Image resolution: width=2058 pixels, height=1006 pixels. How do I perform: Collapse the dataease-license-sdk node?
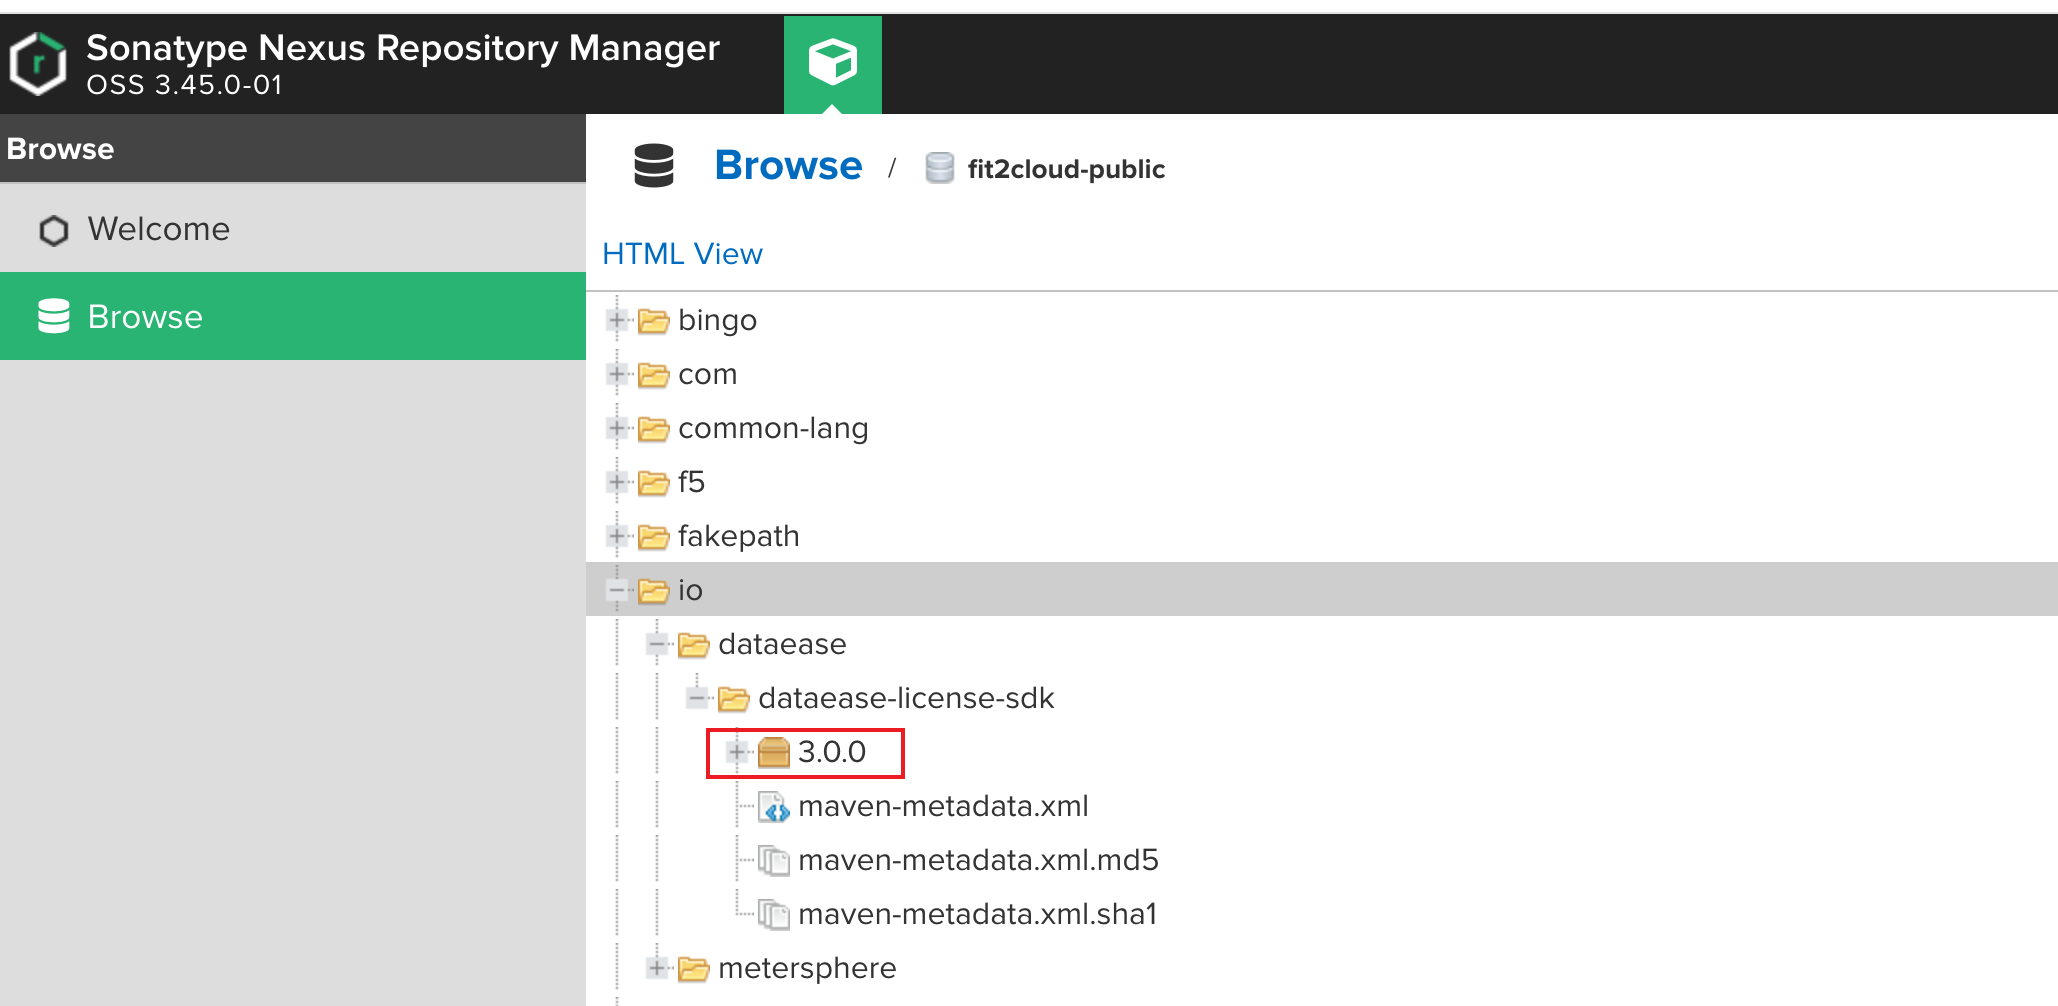[x=697, y=698]
